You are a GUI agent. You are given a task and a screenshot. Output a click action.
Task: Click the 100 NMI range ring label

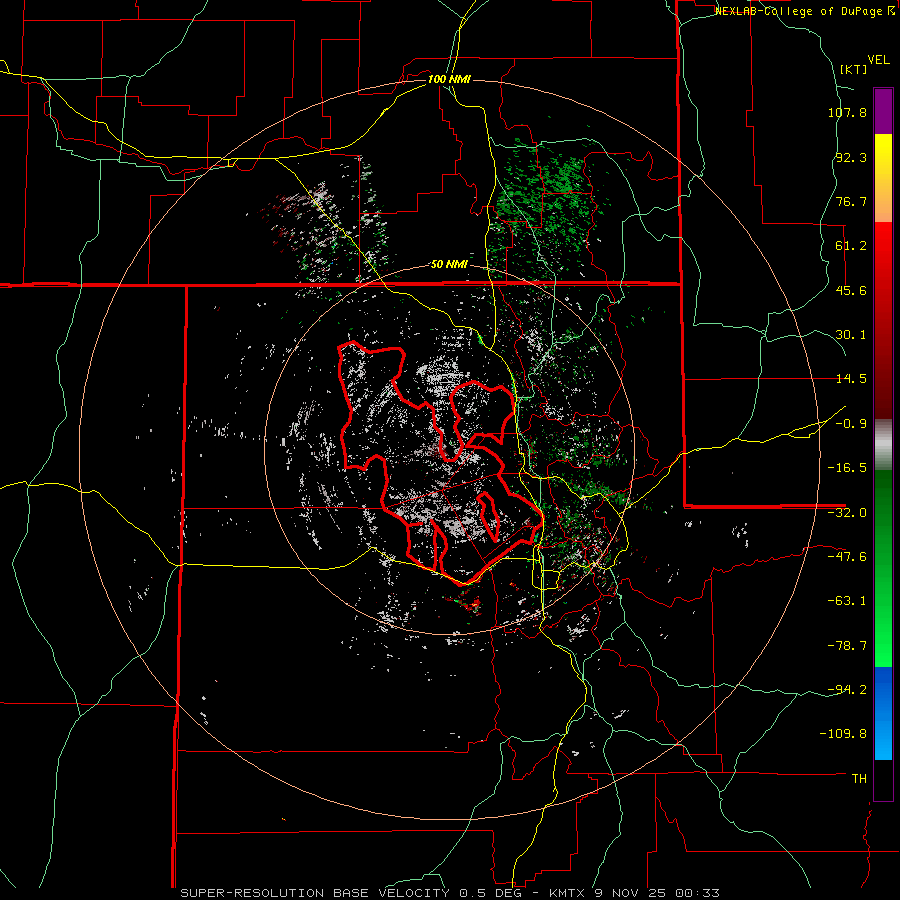pyautogui.click(x=449, y=79)
